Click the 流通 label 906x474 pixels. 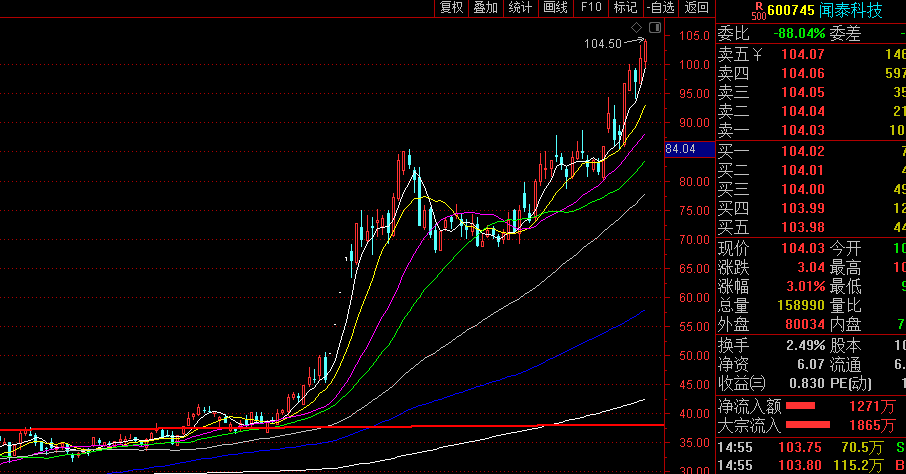(x=845, y=365)
